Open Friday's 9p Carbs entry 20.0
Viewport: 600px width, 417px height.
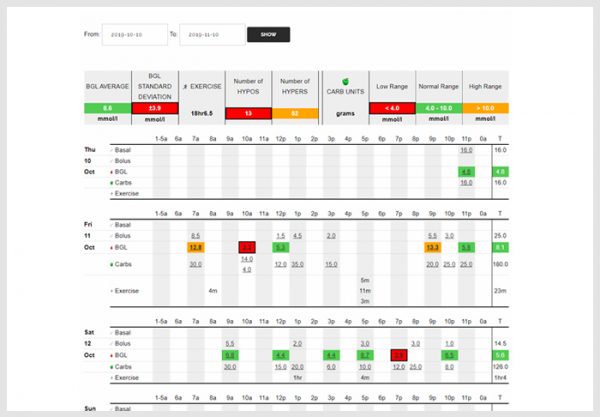[432, 264]
